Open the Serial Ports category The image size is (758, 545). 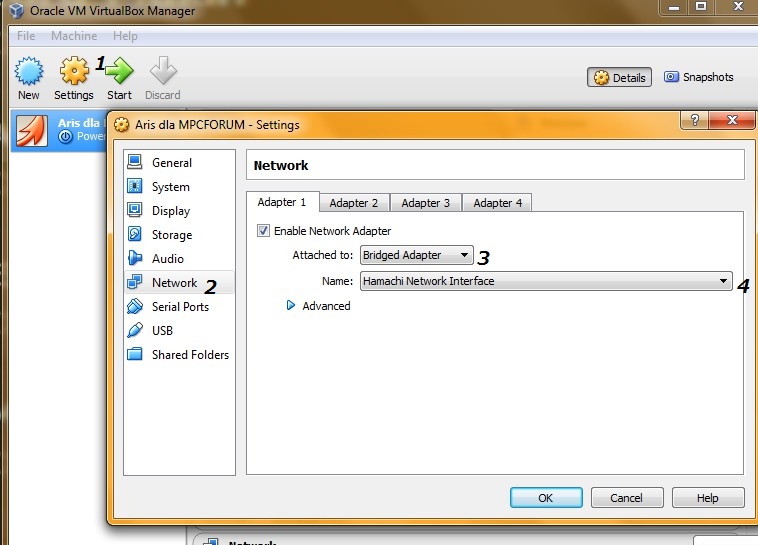point(179,307)
